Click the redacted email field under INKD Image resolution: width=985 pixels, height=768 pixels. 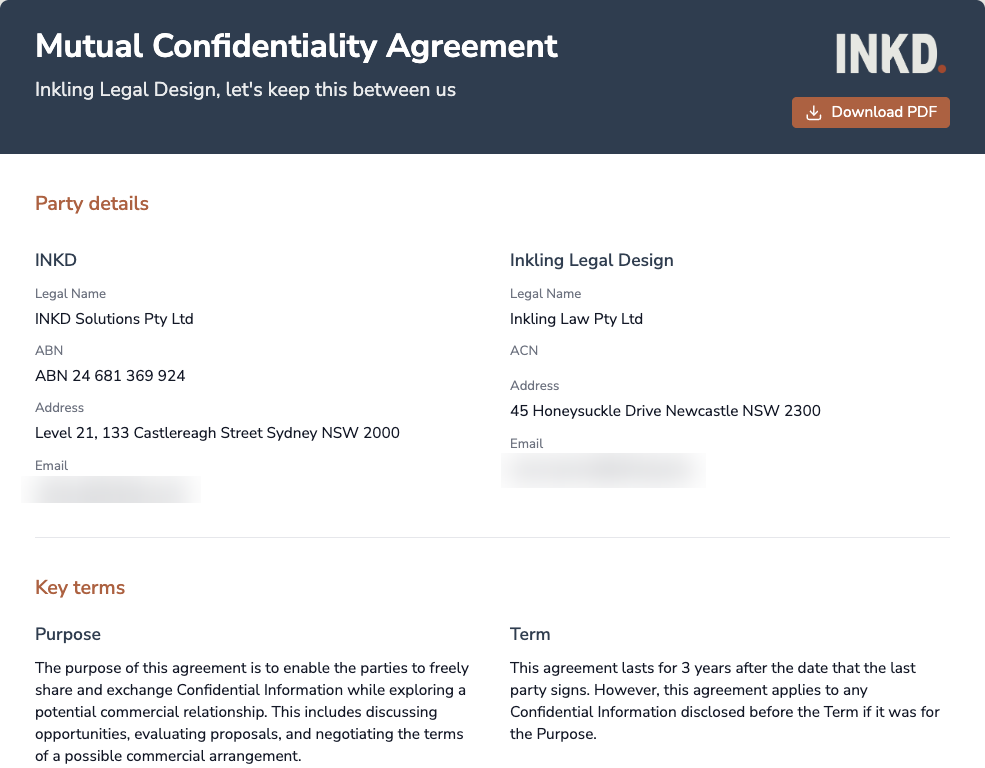click(112, 489)
